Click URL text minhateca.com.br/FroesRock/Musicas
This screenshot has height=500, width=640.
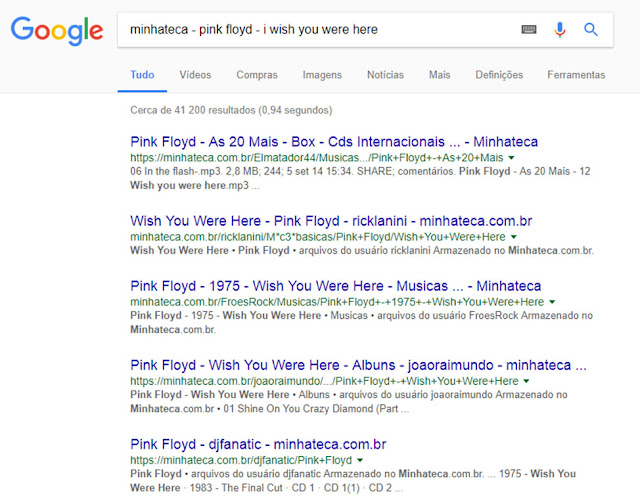(337, 302)
